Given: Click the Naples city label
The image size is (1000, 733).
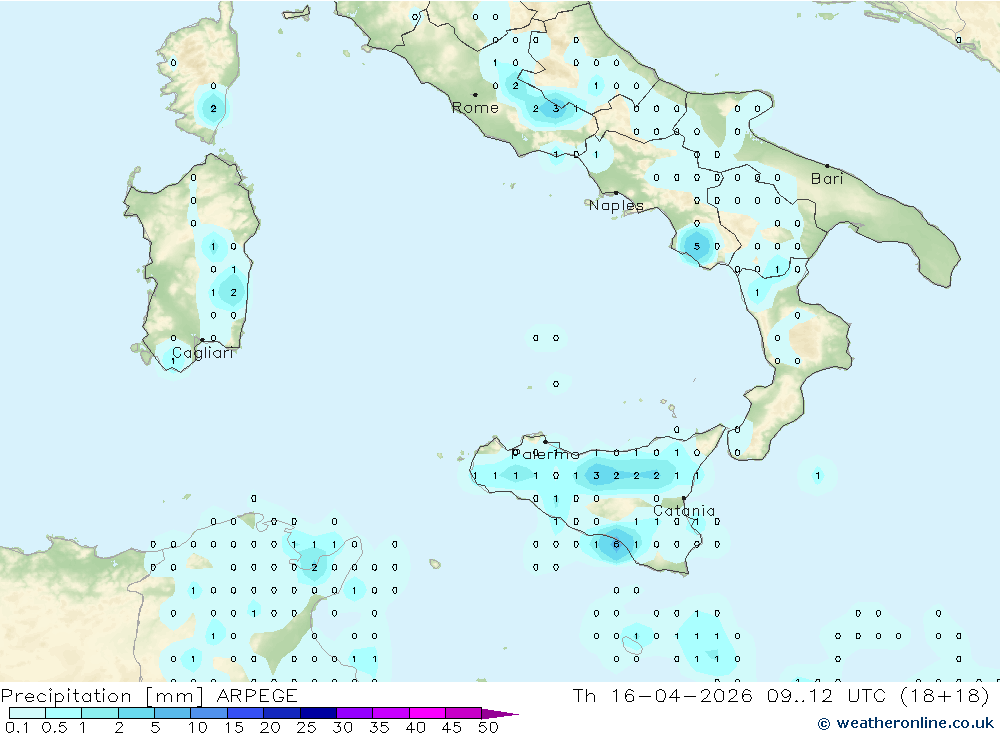Looking at the screenshot, I should 616,205.
